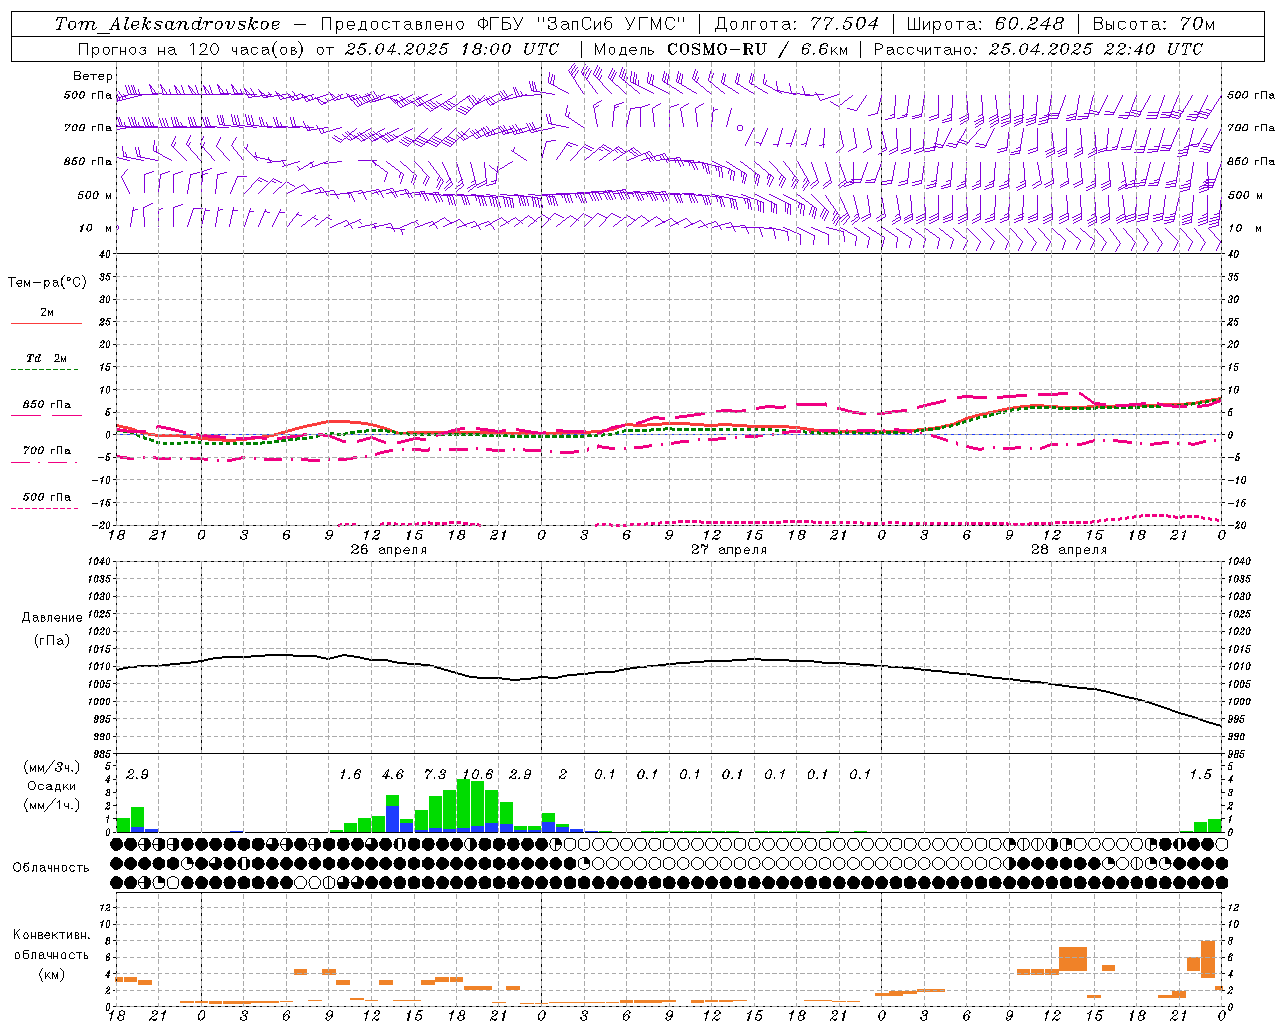Click the Давление pressure panel title
This screenshot has height=1024, width=1280.
[x=52, y=618]
